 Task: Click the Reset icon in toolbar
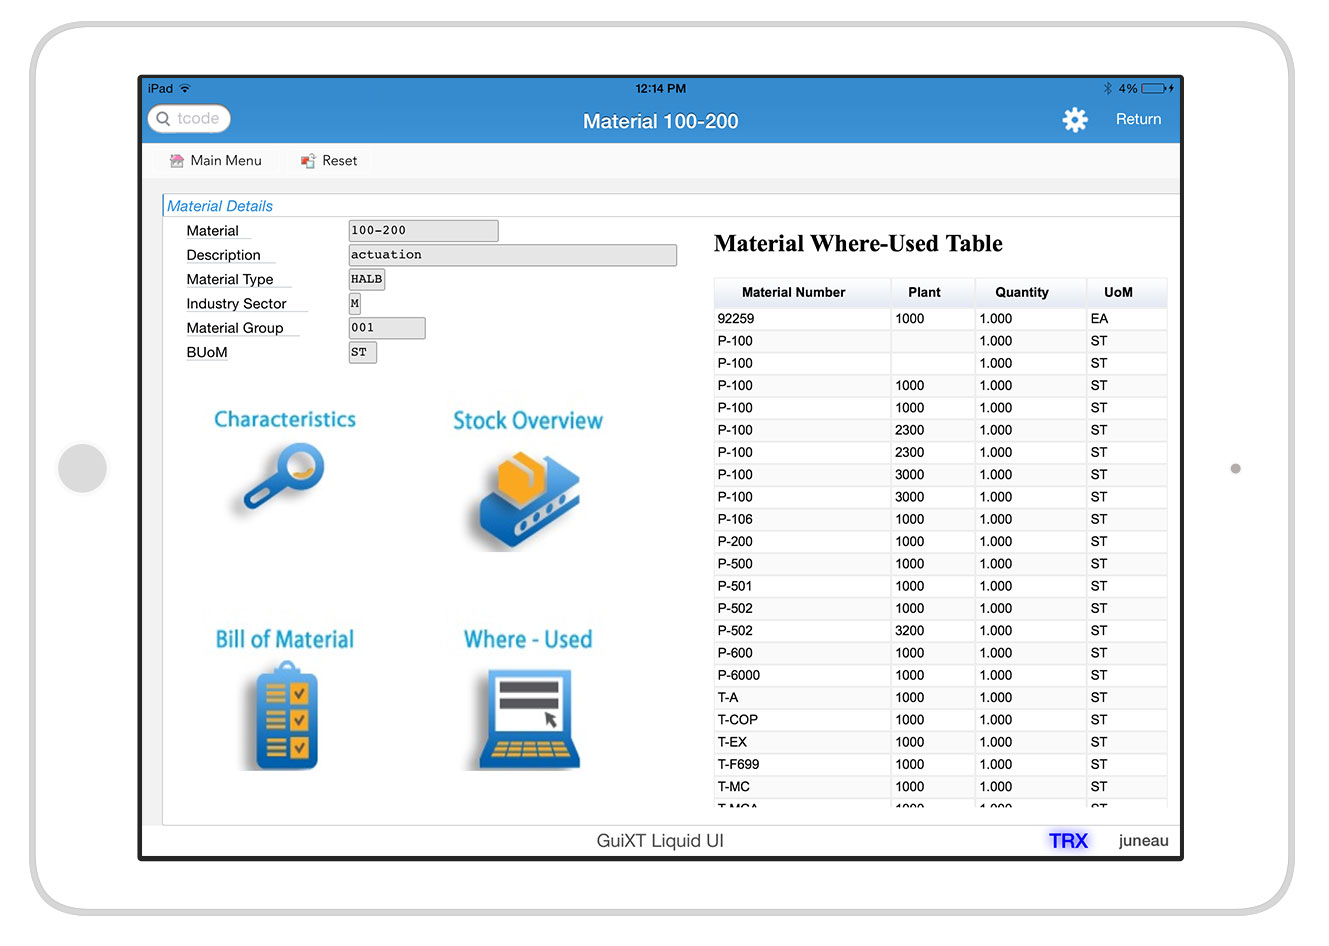(x=308, y=161)
